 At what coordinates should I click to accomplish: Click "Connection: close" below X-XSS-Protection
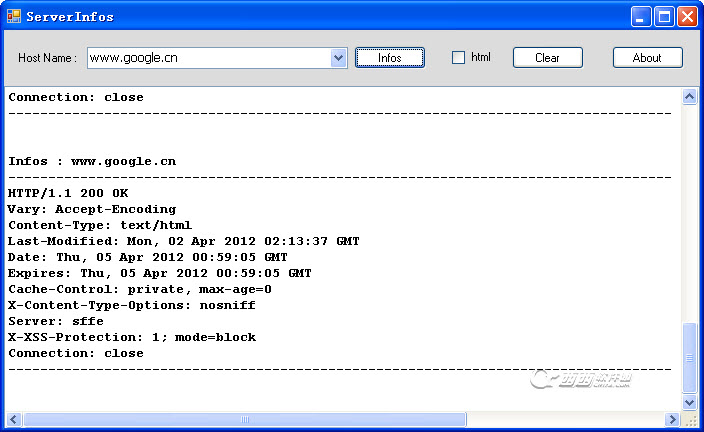tap(76, 353)
